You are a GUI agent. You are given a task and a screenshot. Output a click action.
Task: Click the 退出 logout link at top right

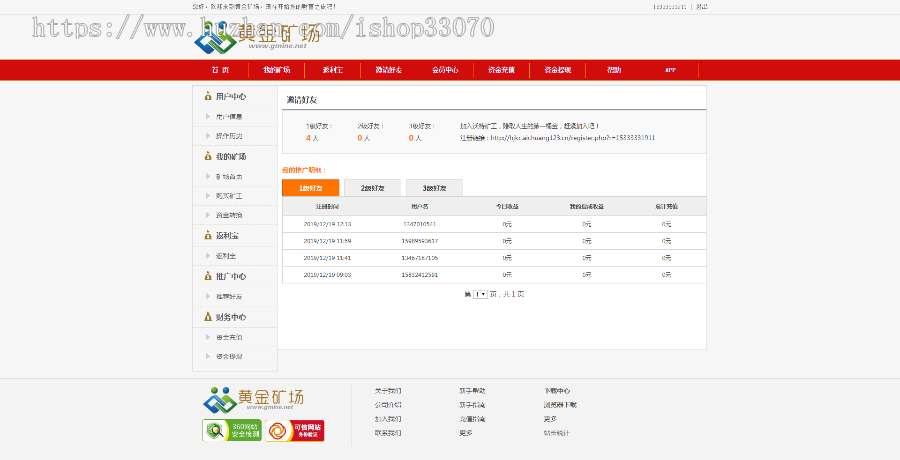pos(701,7)
